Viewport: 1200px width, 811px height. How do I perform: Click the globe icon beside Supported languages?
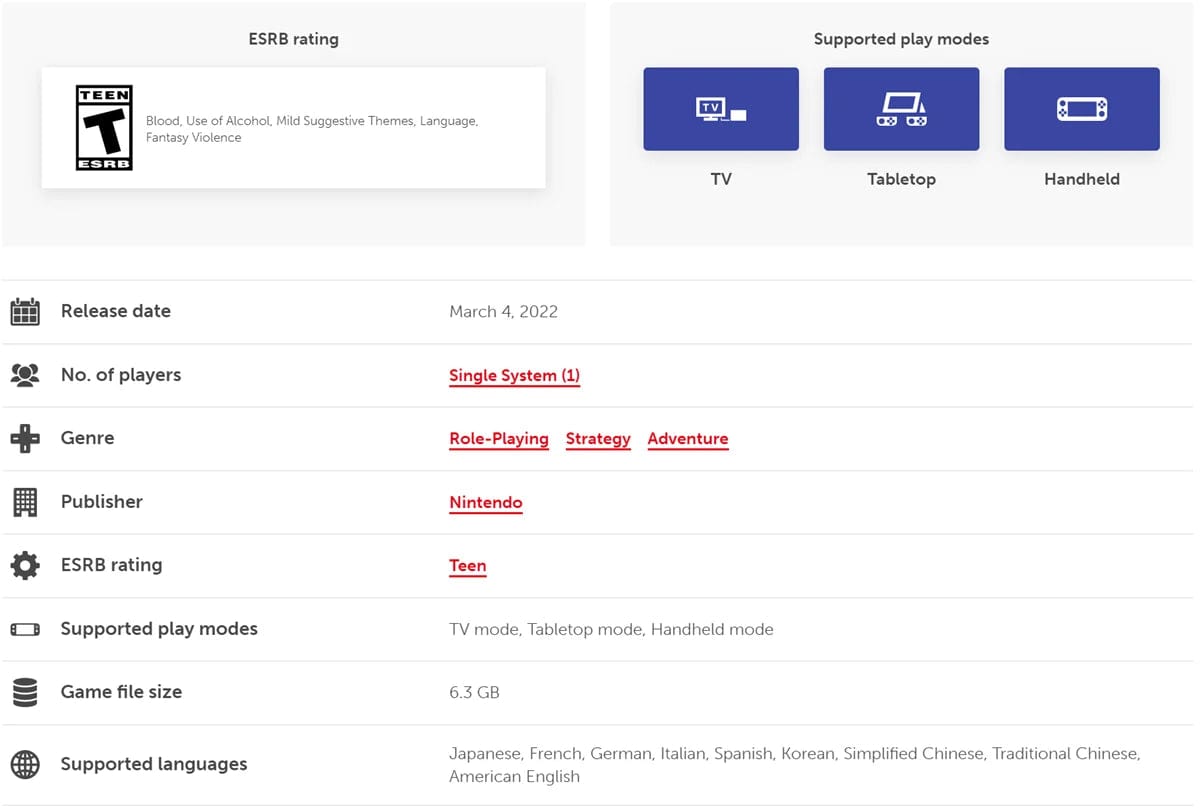click(x=25, y=765)
